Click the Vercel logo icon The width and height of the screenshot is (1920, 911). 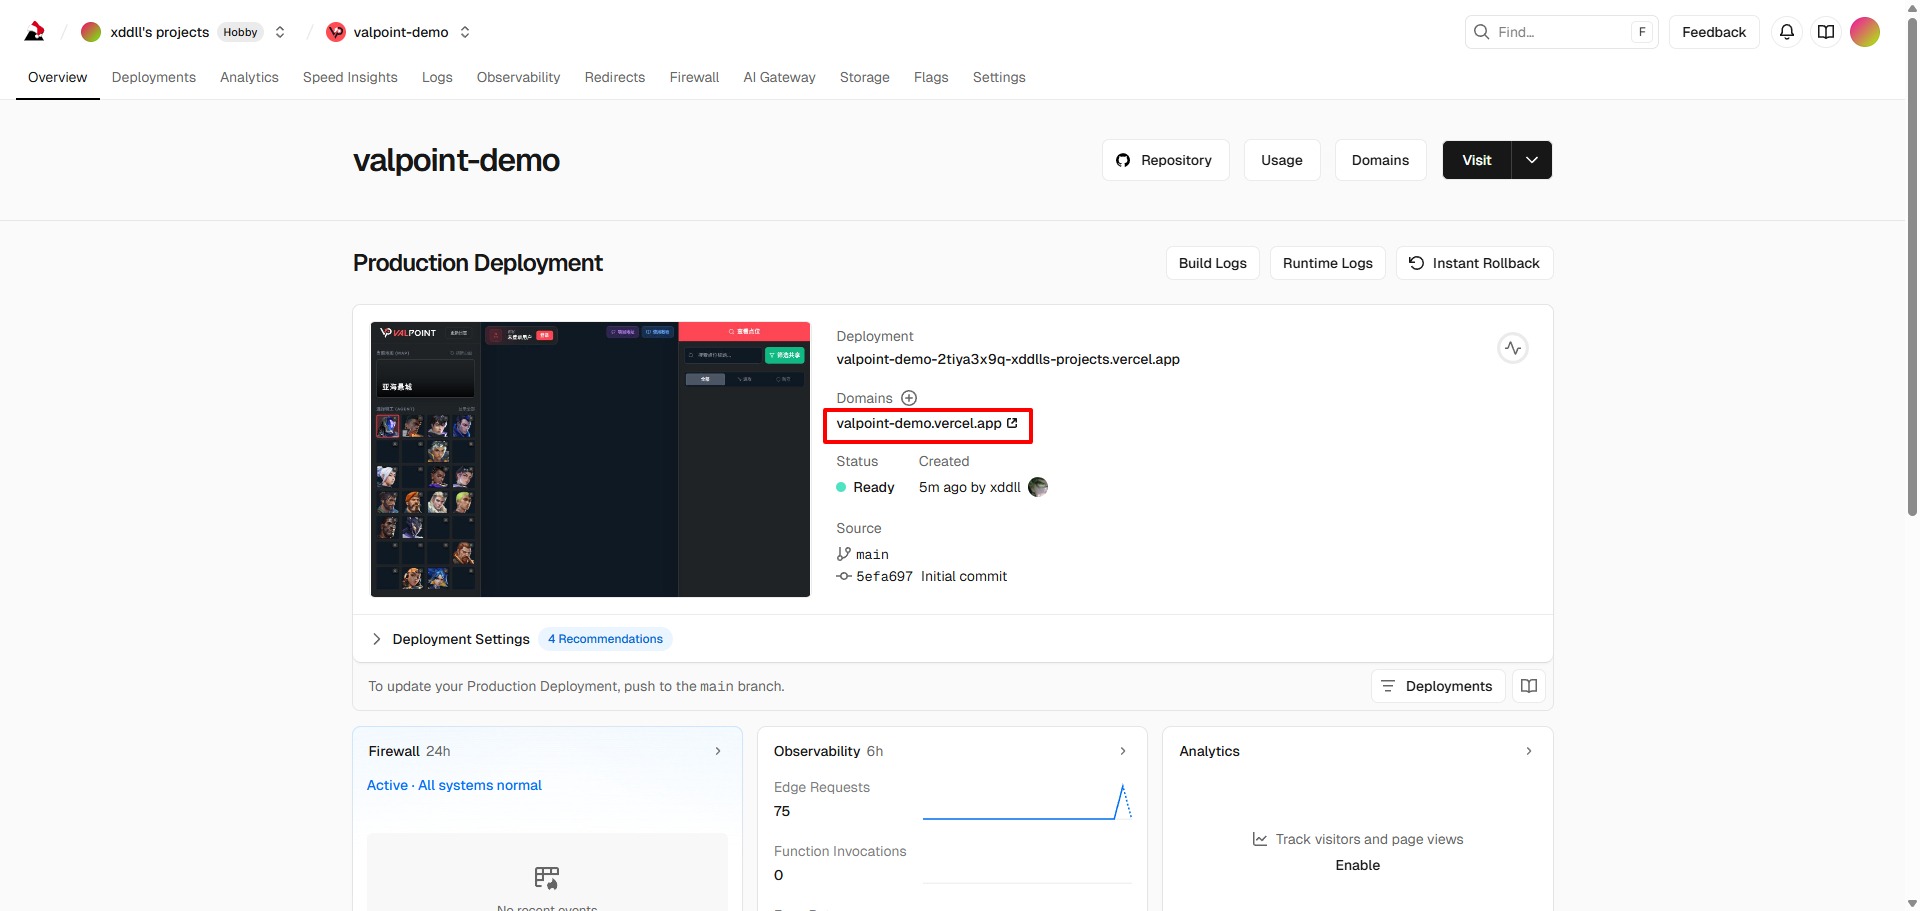pos(35,32)
